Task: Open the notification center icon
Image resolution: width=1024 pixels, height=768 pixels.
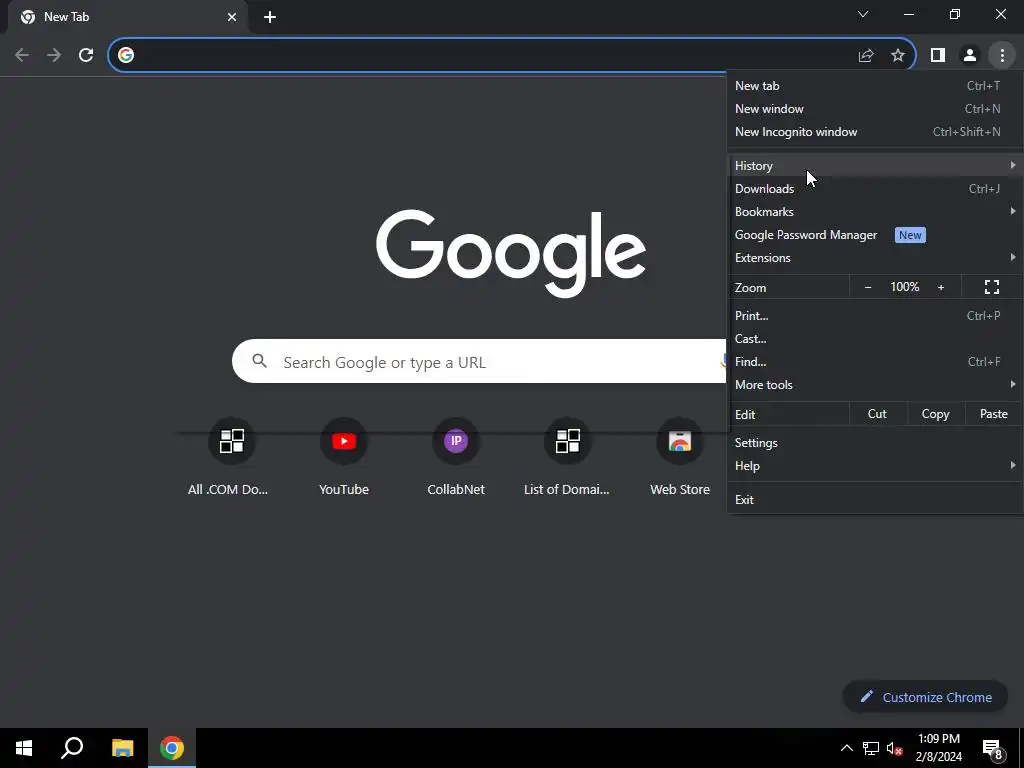Action: point(993,748)
